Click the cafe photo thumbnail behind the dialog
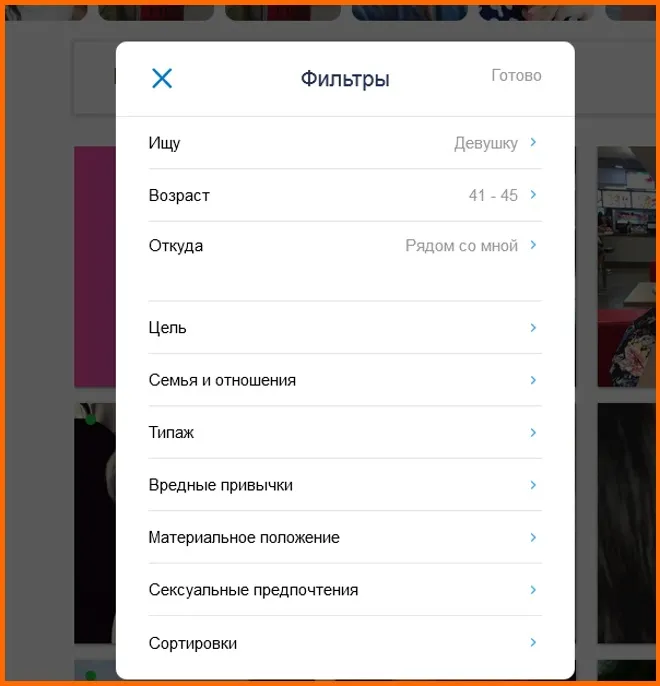 pos(626,266)
